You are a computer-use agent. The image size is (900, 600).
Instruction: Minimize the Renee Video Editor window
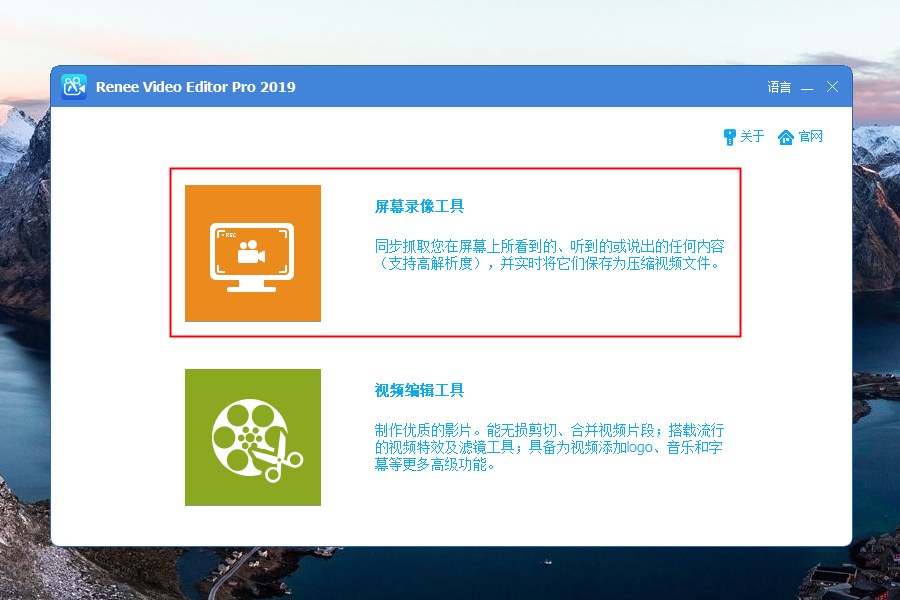(x=807, y=87)
